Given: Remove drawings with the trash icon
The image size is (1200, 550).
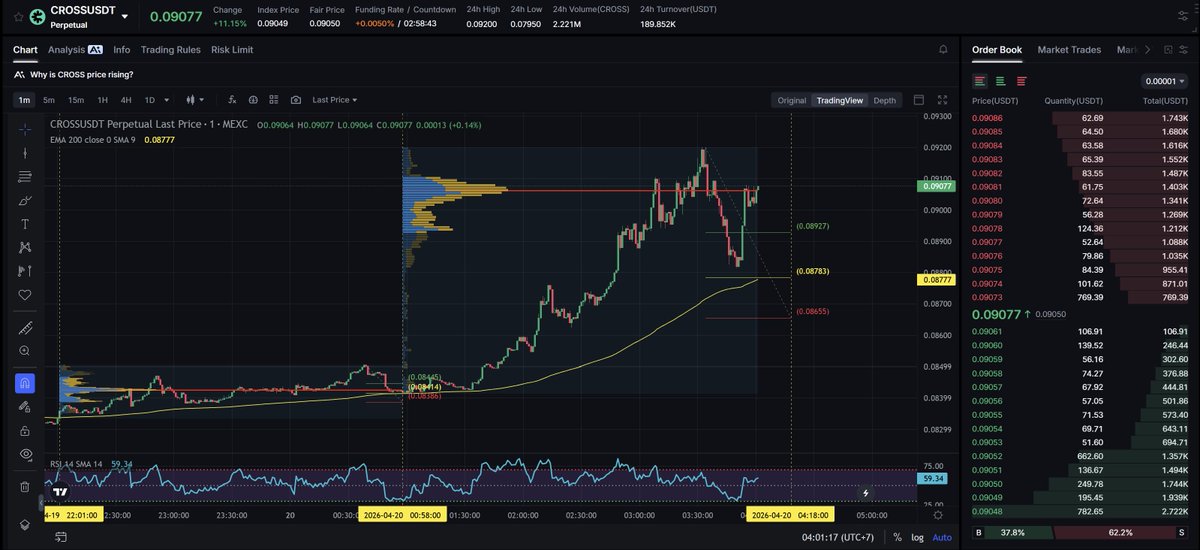Looking at the screenshot, I should point(24,487).
